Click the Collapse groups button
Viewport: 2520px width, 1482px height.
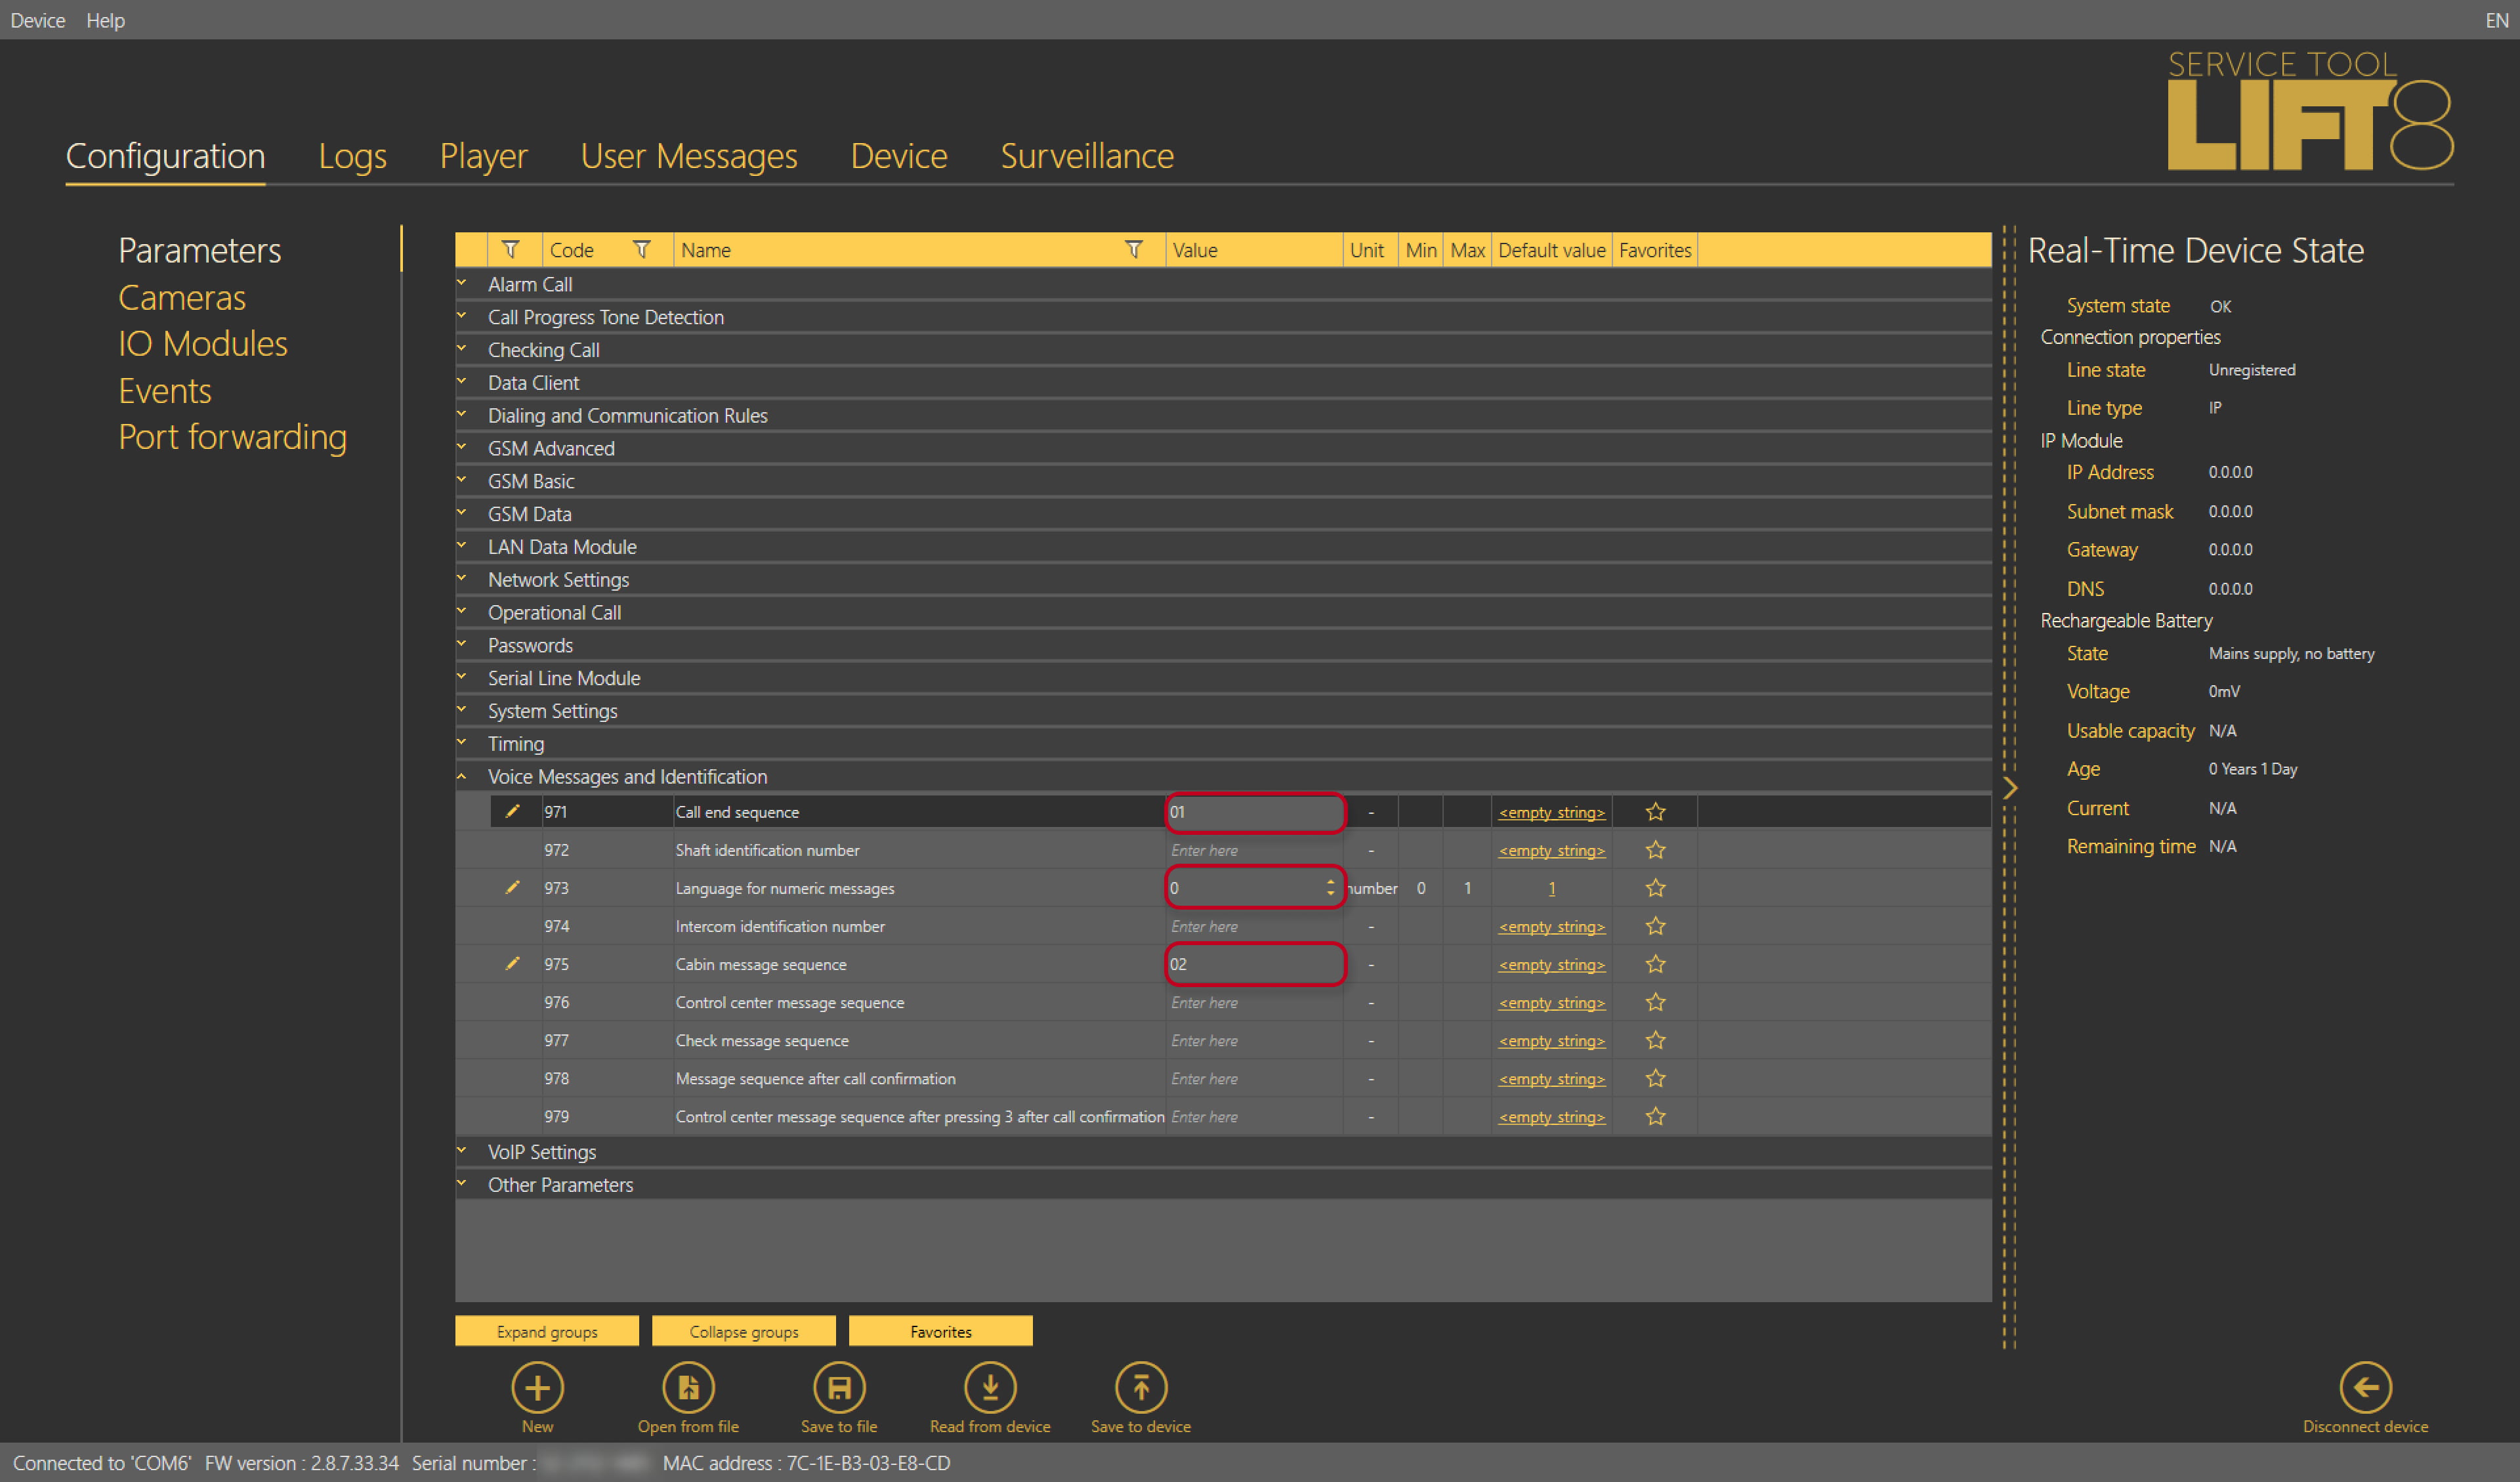coord(744,1331)
